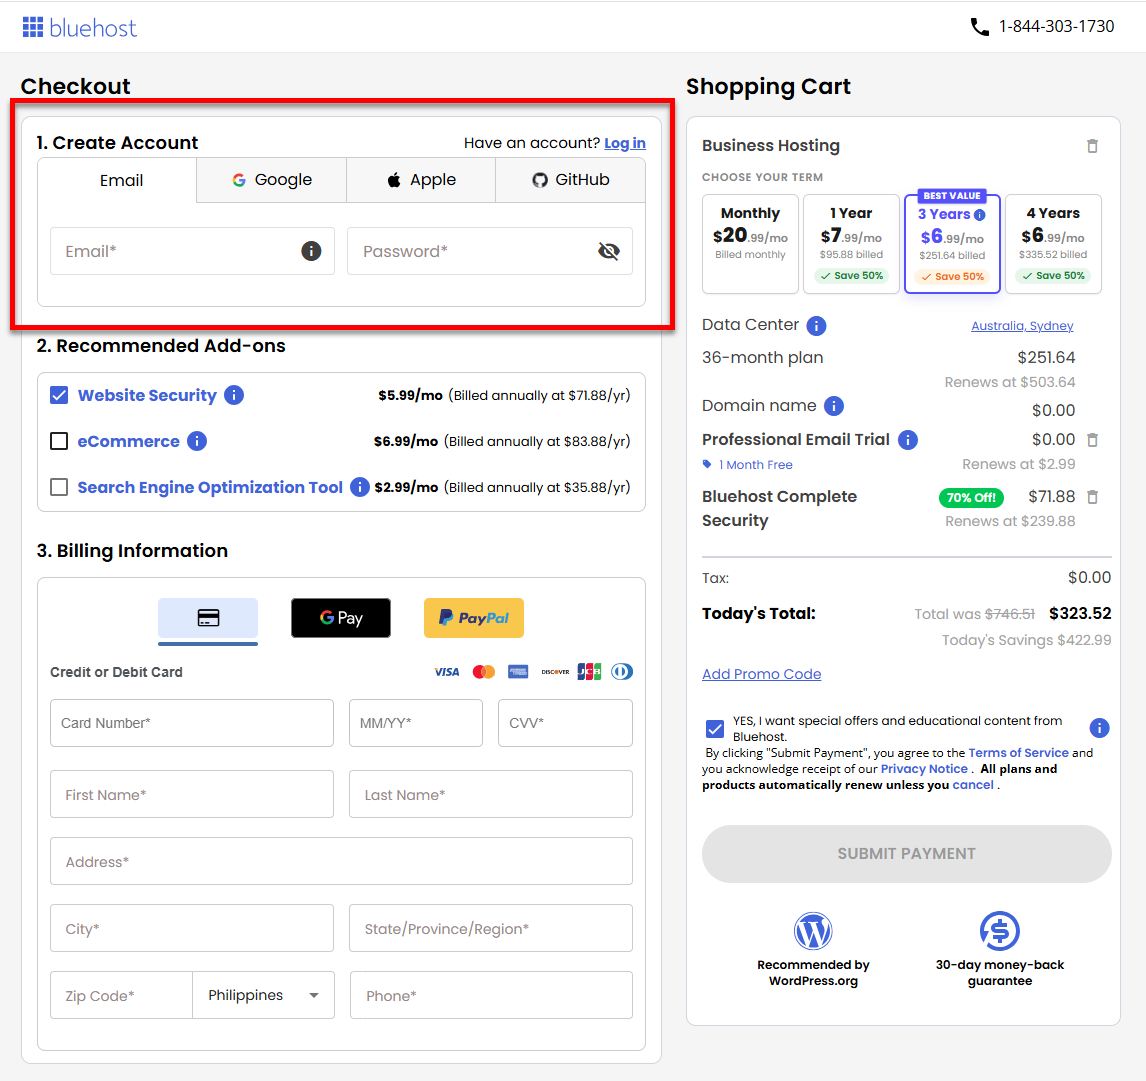The height and width of the screenshot is (1081, 1146).
Task: Click the eCommerce add-on link
Action: click(x=129, y=441)
